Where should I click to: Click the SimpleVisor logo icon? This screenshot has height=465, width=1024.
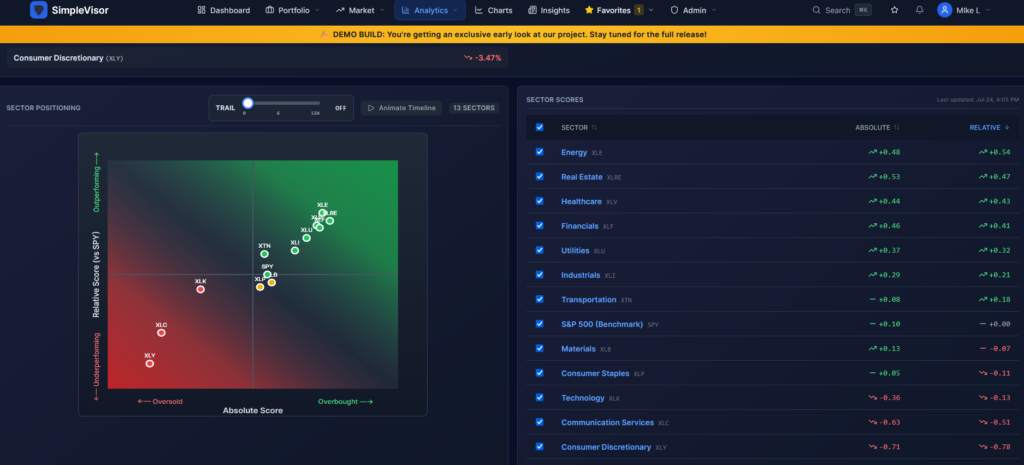(x=39, y=10)
